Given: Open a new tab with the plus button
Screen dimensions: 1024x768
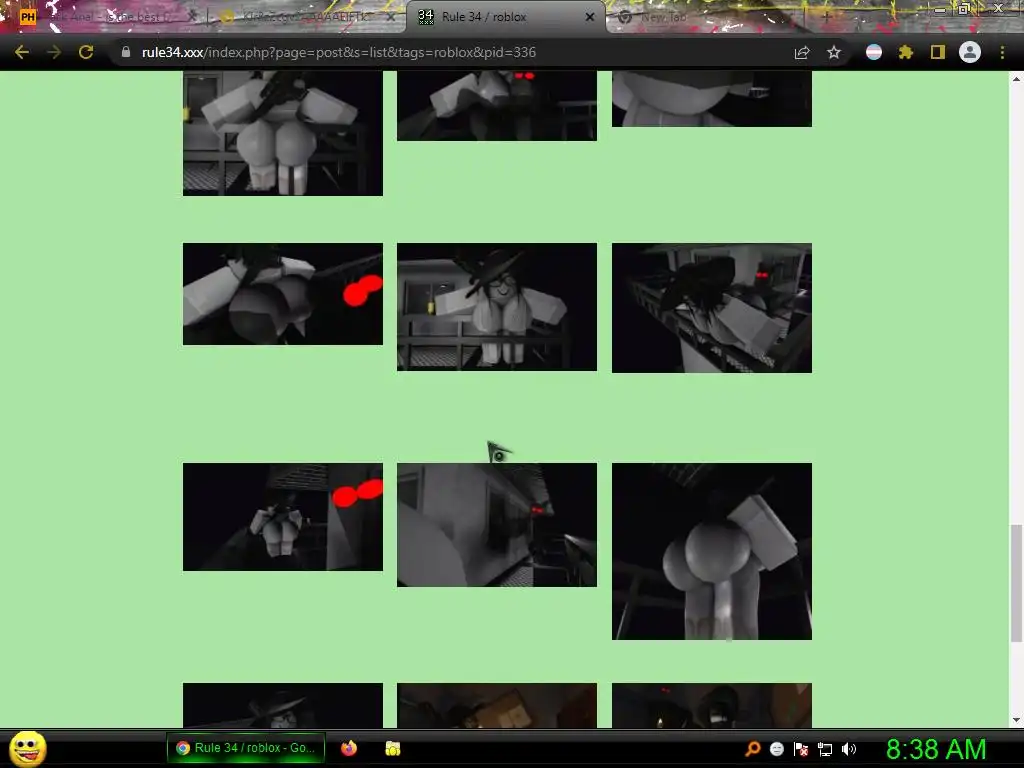Looking at the screenshot, I should point(826,17).
